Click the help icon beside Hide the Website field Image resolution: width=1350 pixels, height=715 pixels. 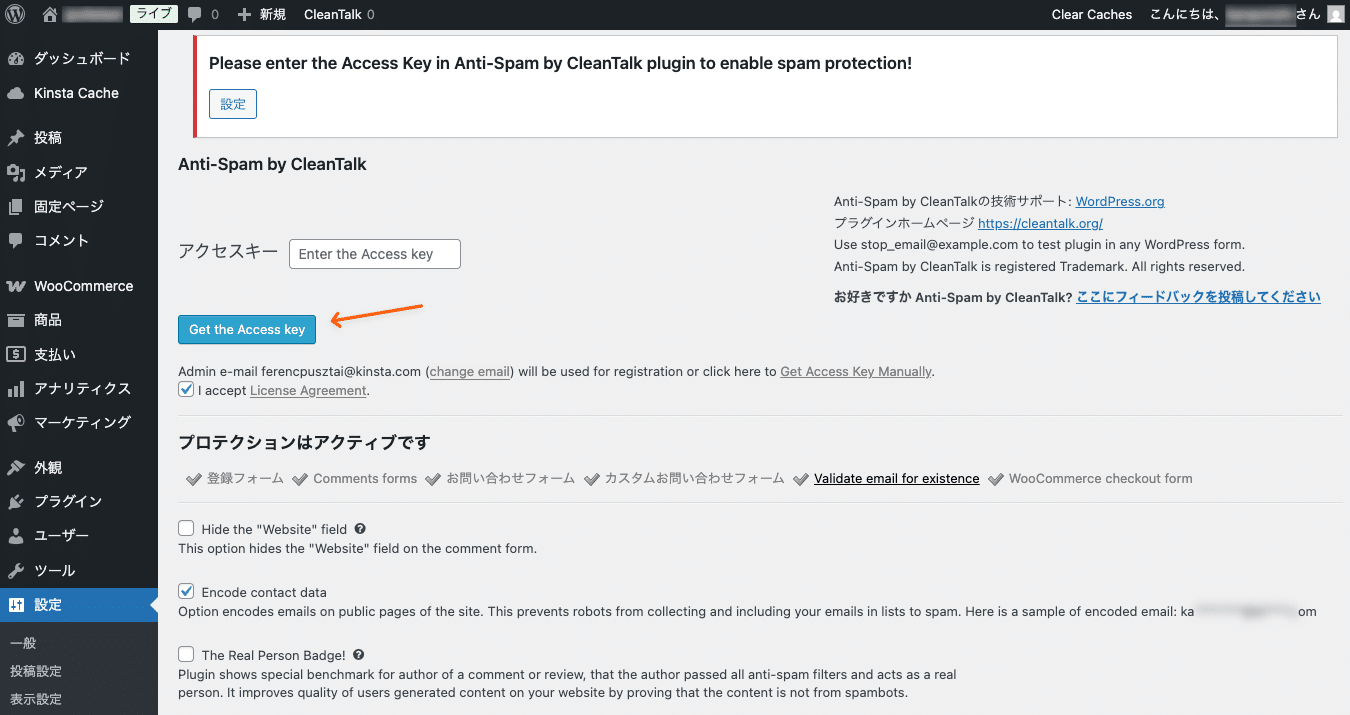360,528
